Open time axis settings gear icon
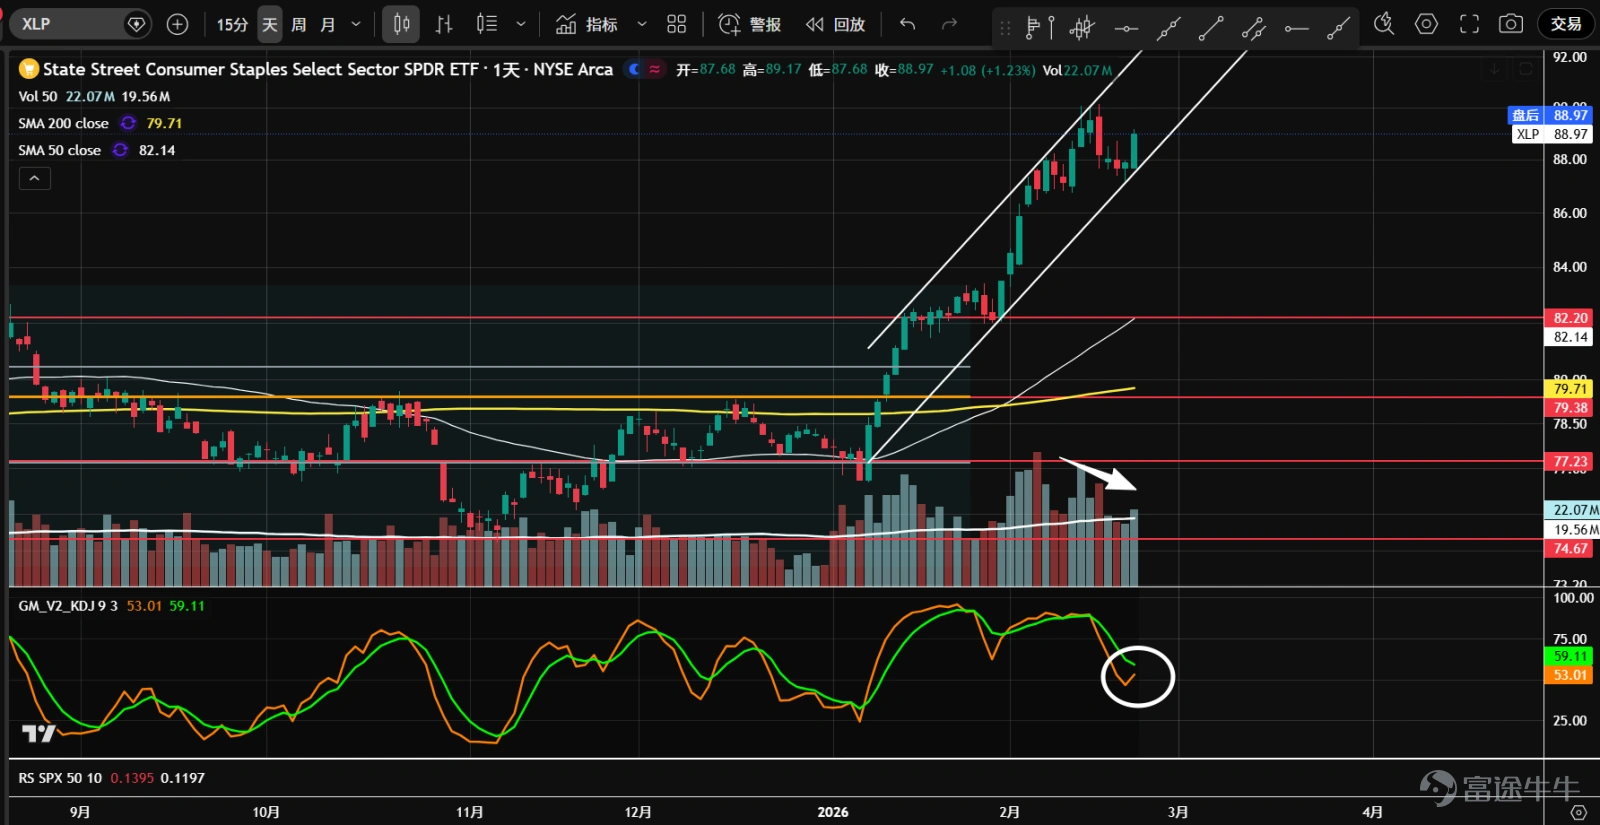This screenshot has height=825, width=1600. point(1578,812)
